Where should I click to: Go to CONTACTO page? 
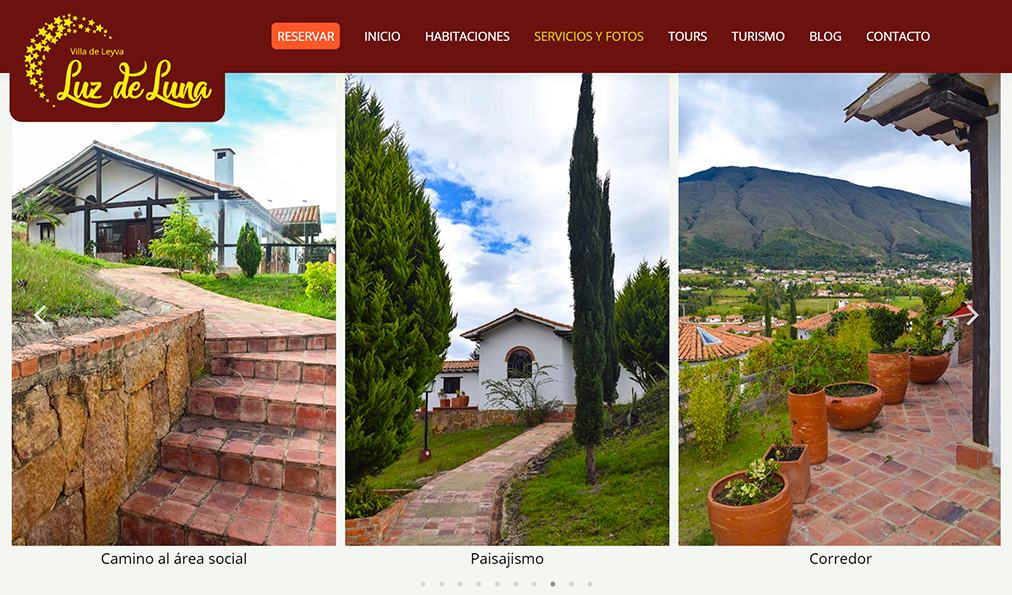click(898, 37)
